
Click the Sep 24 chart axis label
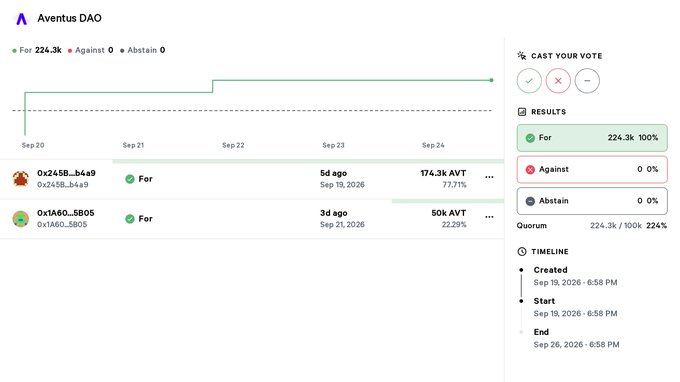pos(433,145)
